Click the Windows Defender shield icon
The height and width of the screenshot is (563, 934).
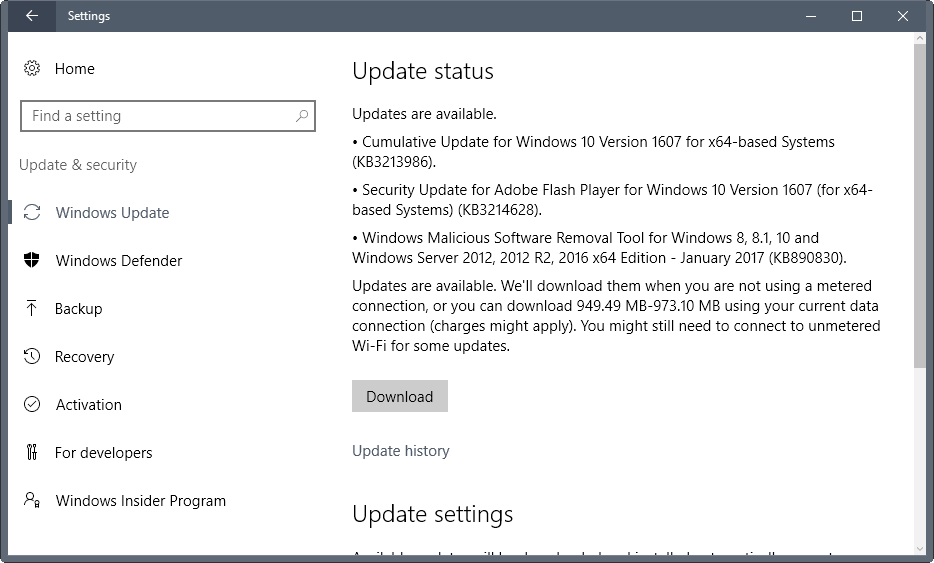tap(32, 260)
